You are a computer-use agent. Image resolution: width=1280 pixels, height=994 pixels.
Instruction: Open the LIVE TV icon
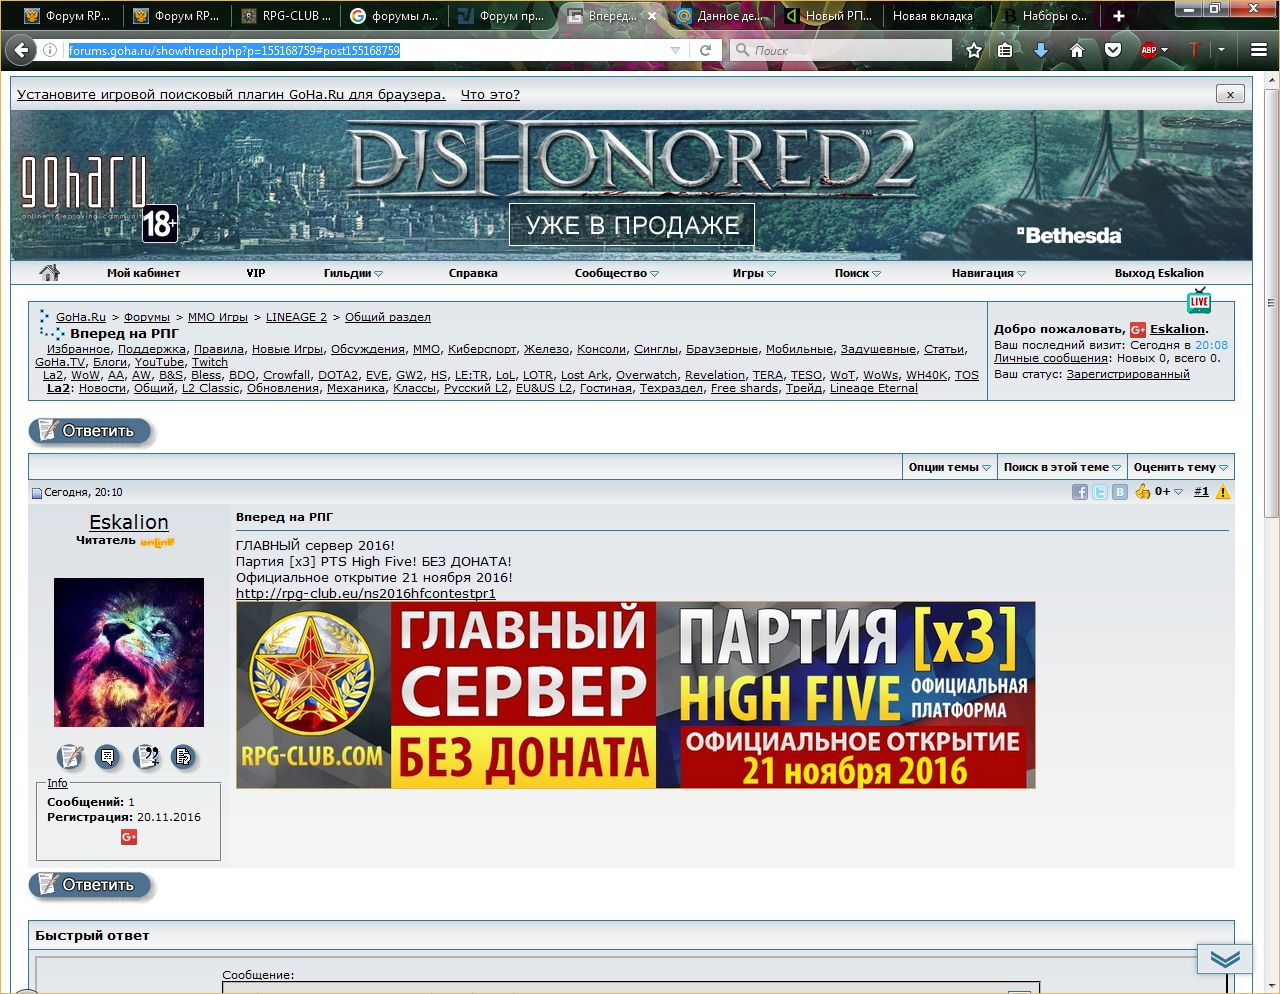[1198, 301]
